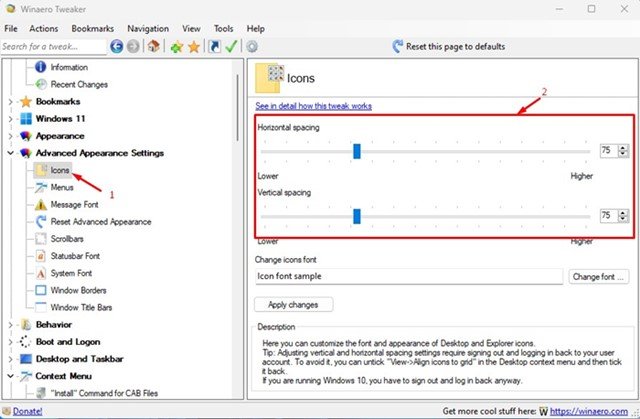The height and width of the screenshot is (419, 640).
Task: Go to the Home page icon
Action: [x=153, y=46]
